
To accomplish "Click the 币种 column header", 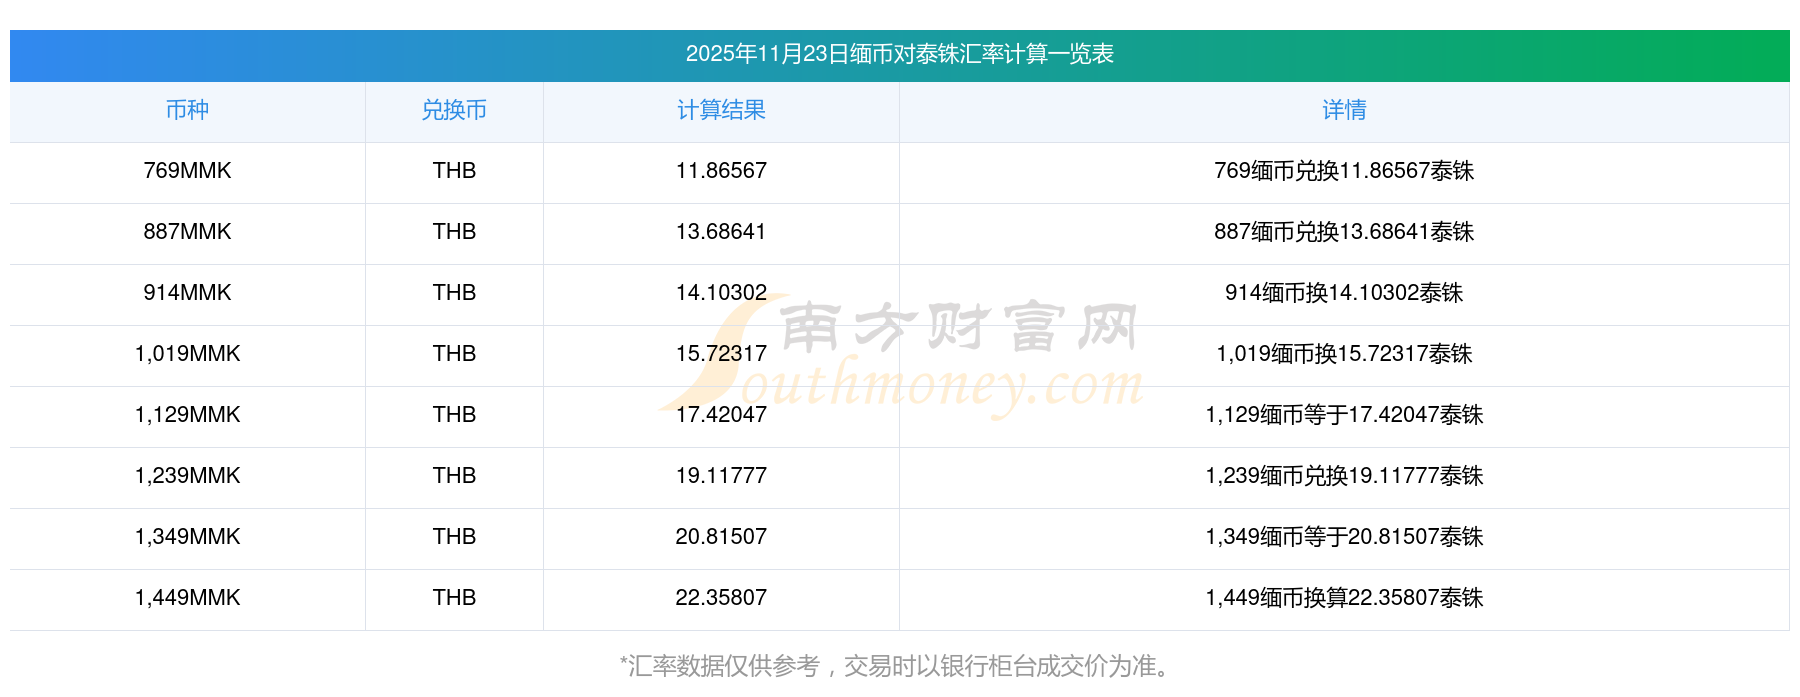I will click(x=187, y=111).
